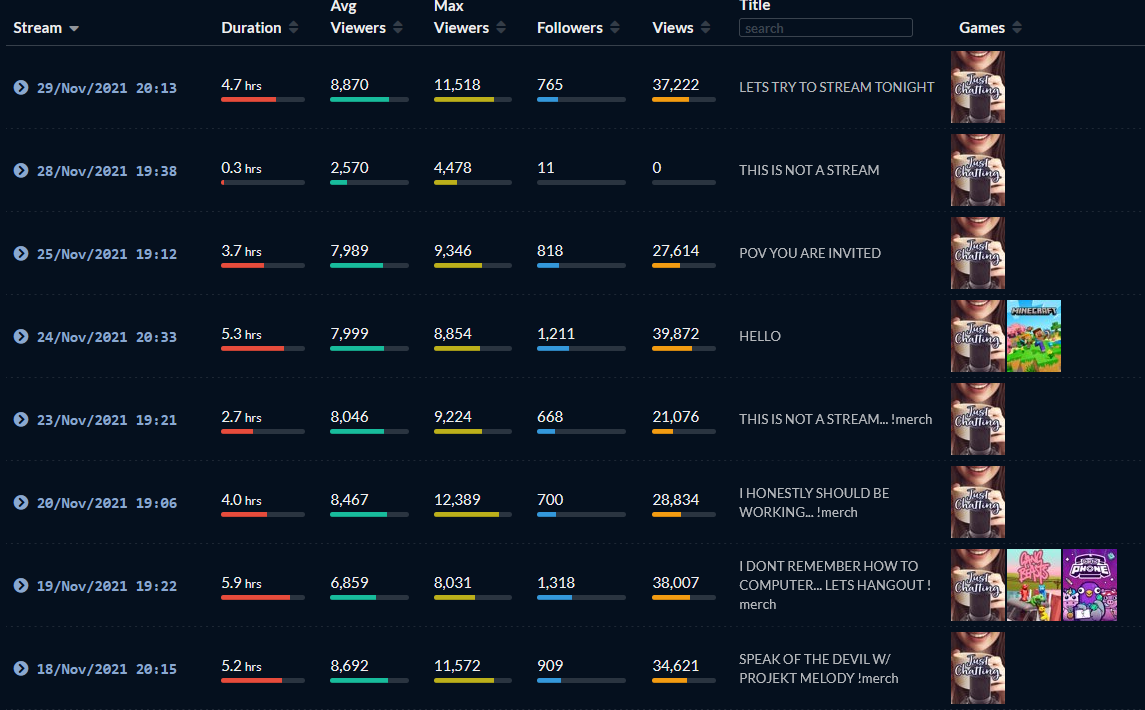The width and height of the screenshot is (1145, 710).
Task: Click the 0.3 hrs duration value
Action: click(241, 168)
